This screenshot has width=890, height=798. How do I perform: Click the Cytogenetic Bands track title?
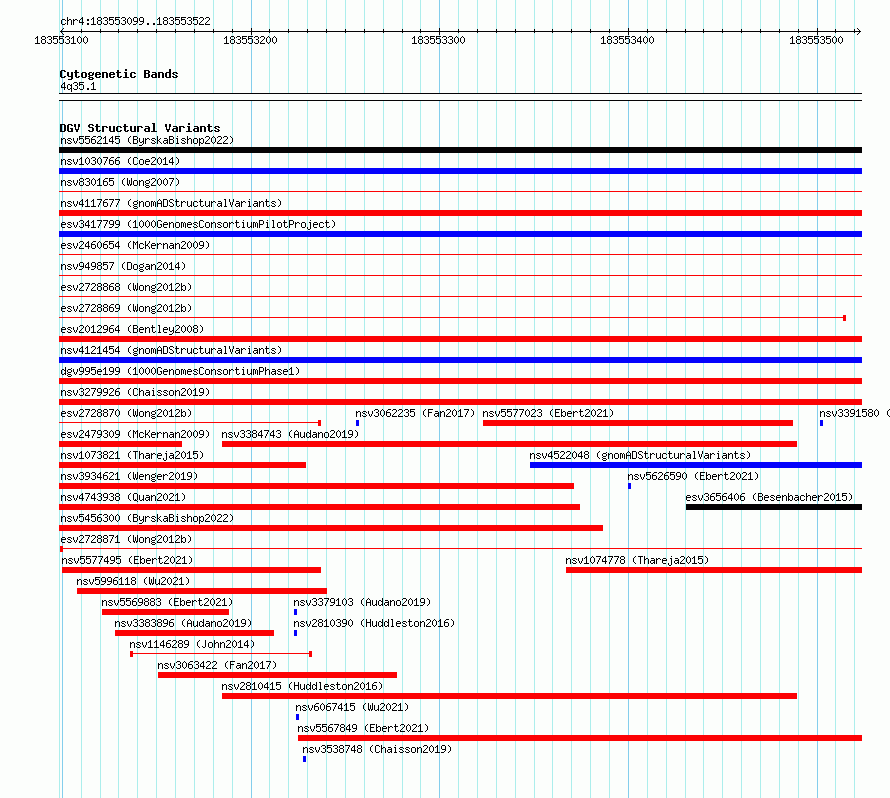[x=119, y=74]
